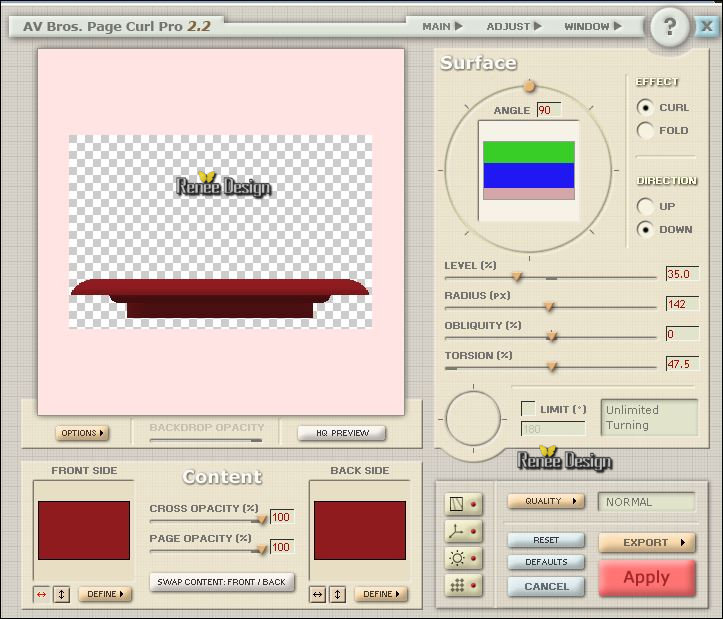Adjust the Torsion slider handle
This screenshot has height=619, width=723.
point(552,367)
